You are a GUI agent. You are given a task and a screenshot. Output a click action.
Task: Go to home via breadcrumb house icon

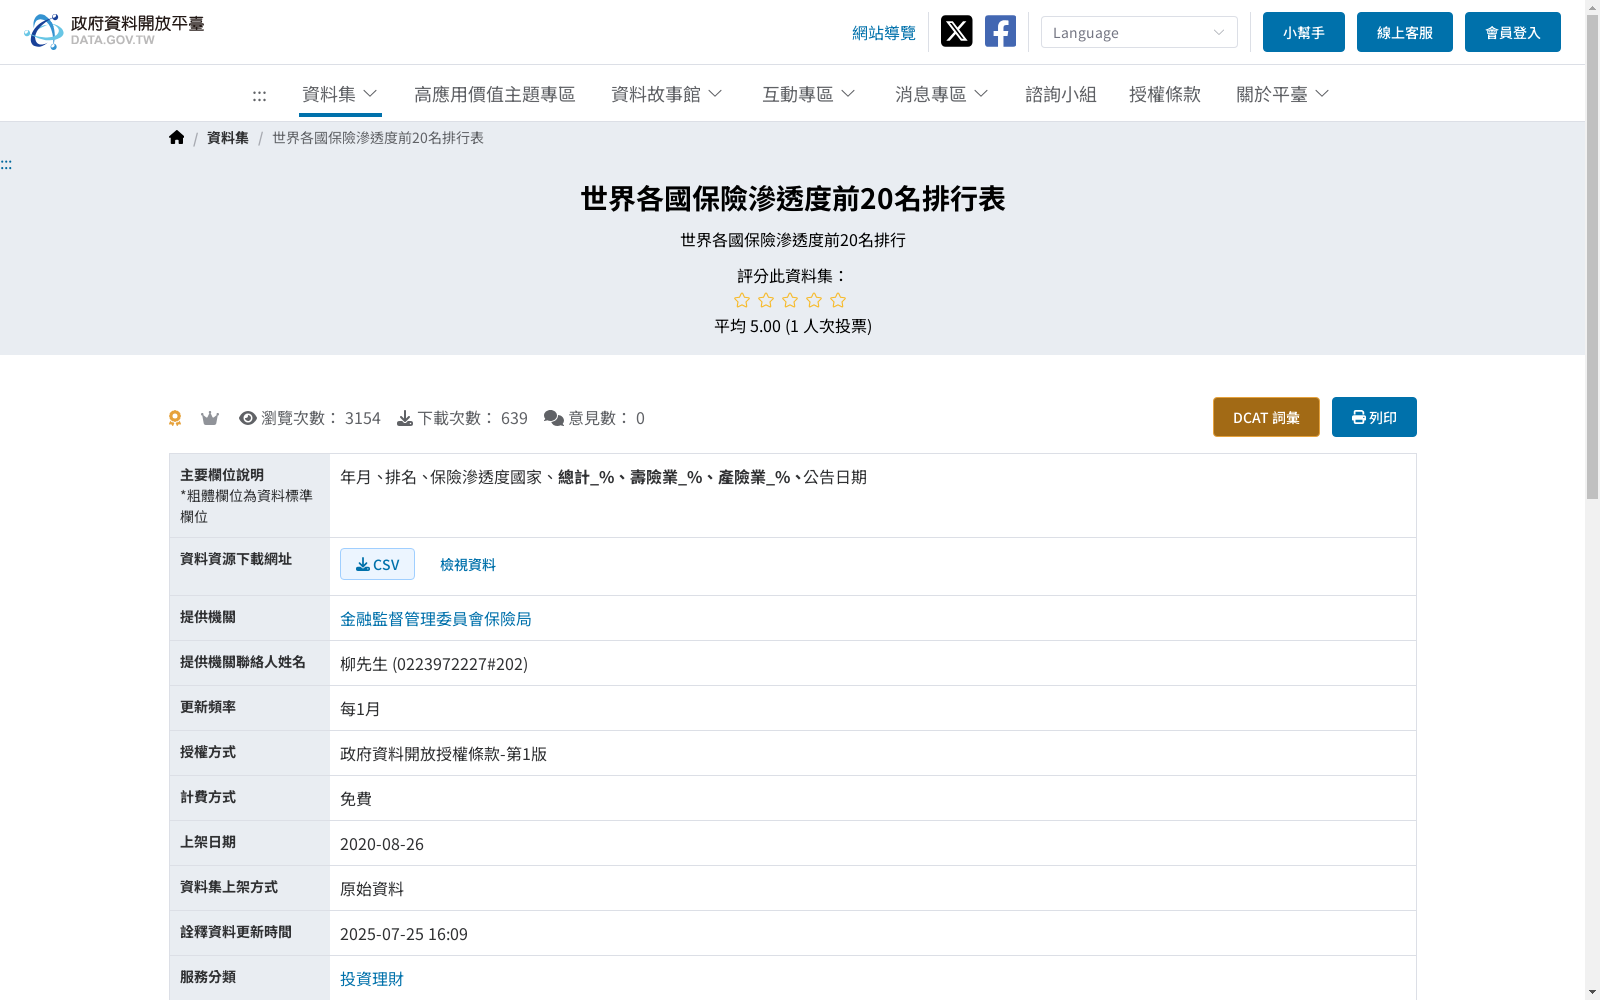click(177, 137)
